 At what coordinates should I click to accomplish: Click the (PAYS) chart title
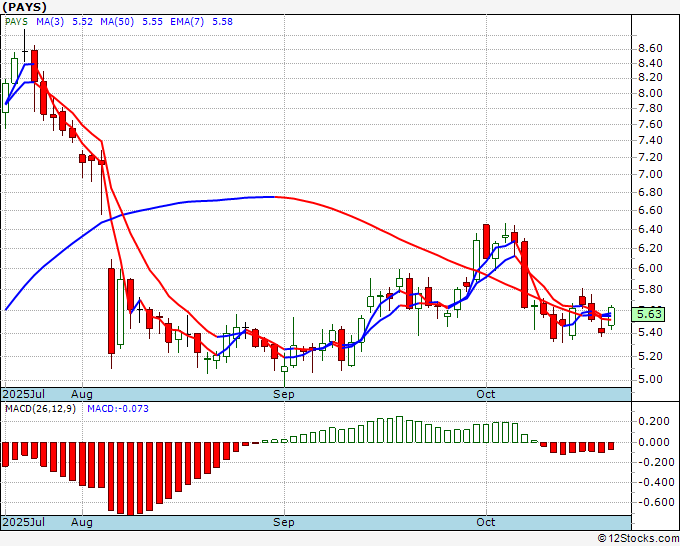[24, 7]
